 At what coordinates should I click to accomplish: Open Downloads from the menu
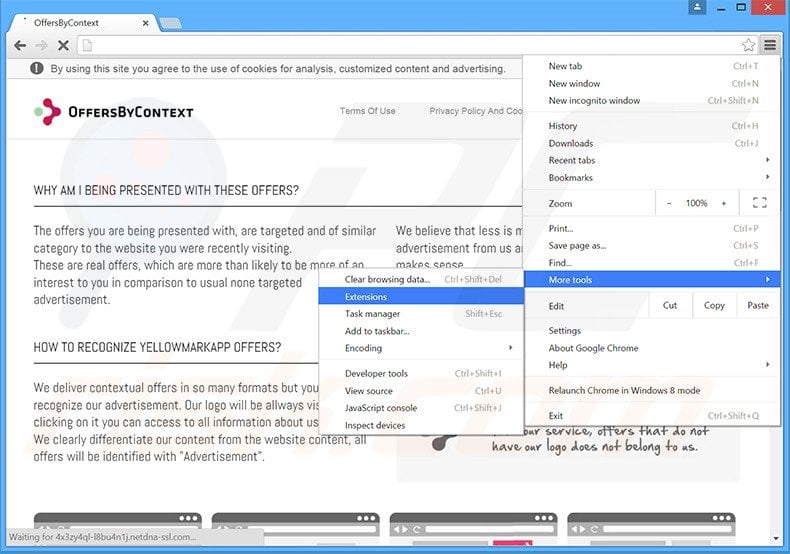[x=652, y=144]
